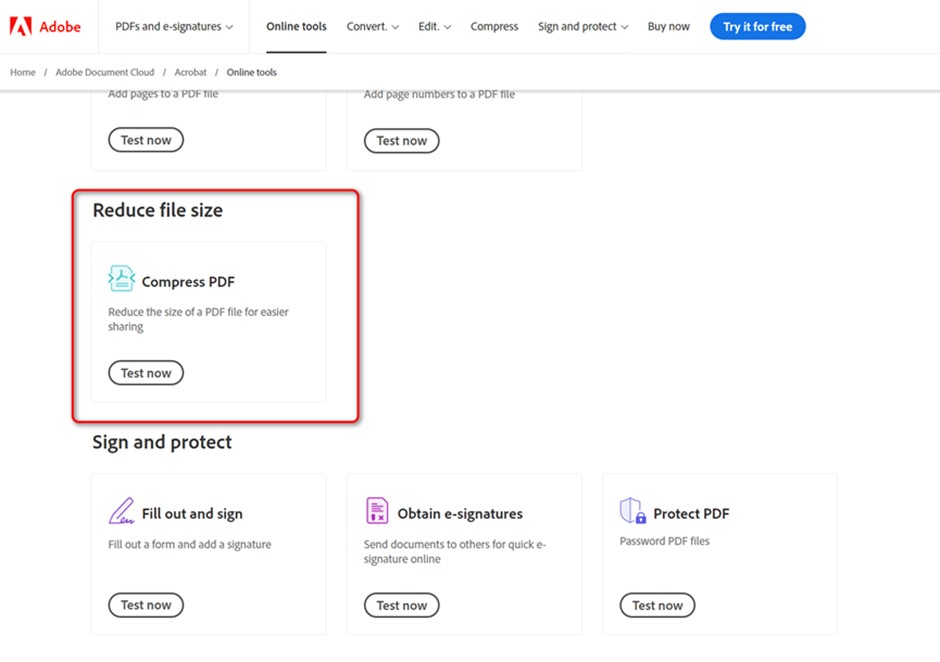Click the Protect PDF shield icon
The height and width of the screenshot is (662, 940).
(632, 511)
